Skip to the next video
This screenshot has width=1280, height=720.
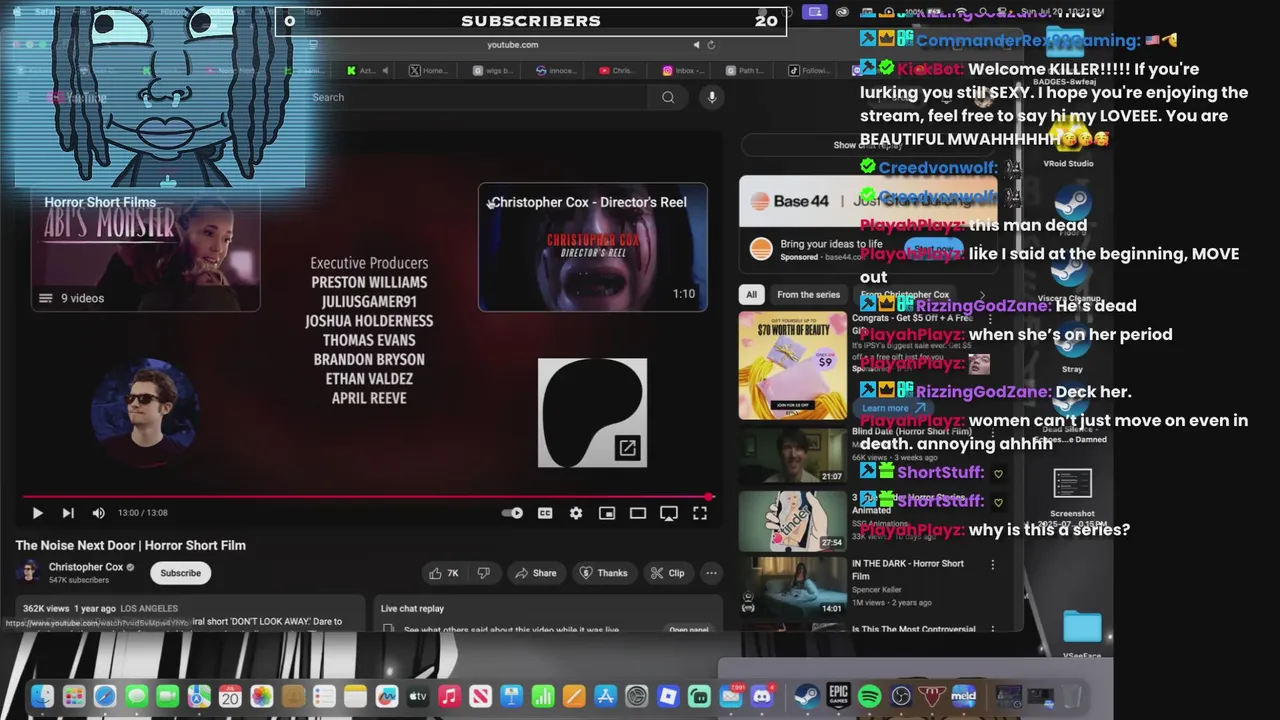[x=68, y=513]
